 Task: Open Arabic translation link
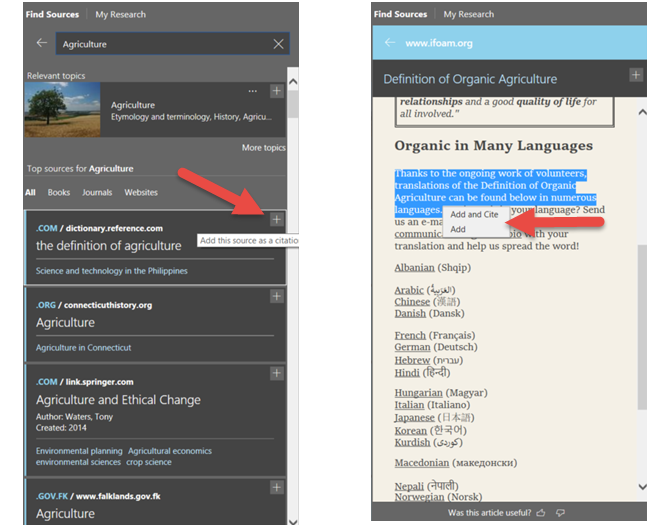click(x=409, y=290)
